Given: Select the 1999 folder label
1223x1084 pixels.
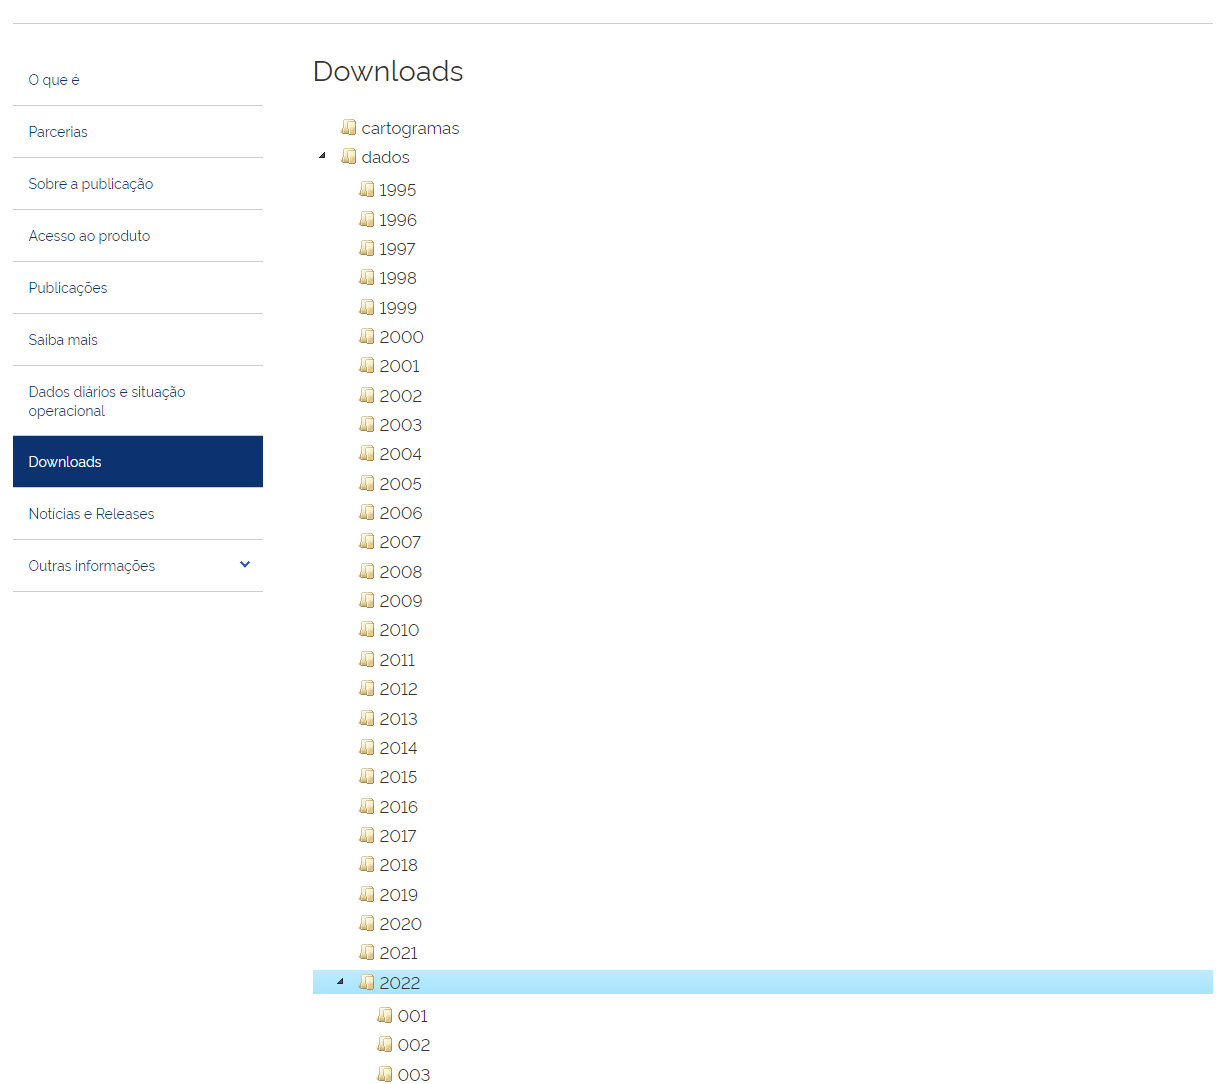Looking at the screenshot, I should pyautogui.click(x=398, y=308).
